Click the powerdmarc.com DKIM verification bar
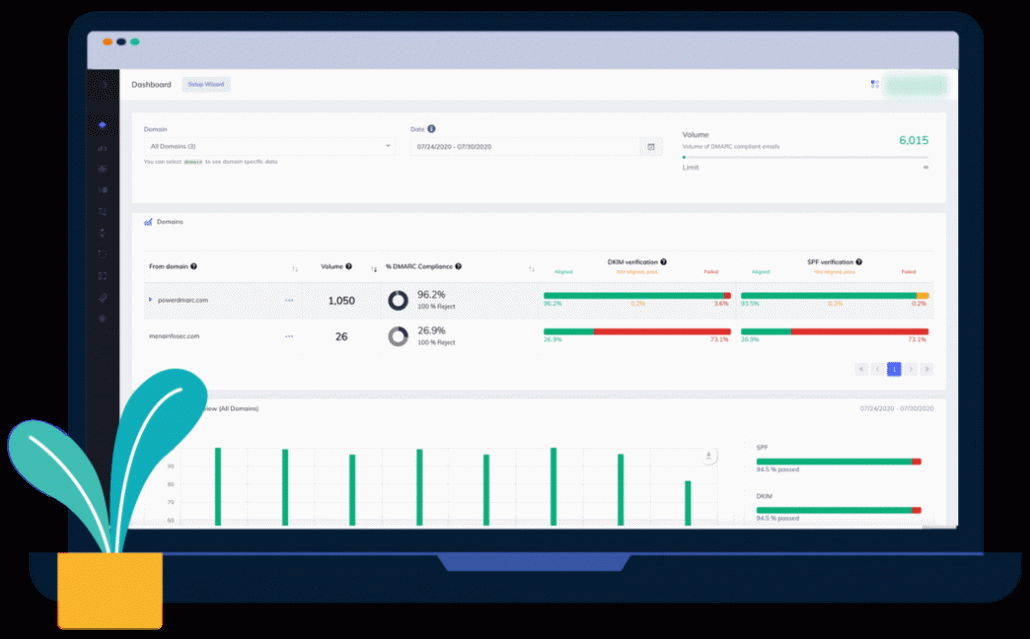The width and height of the screenshot is (1030, 639). (636, 296)
